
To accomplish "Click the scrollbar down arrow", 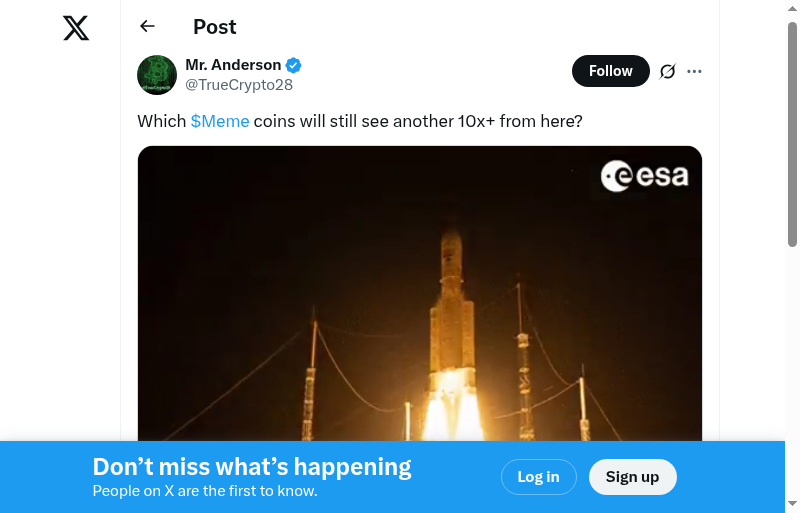I will [792, 503].
